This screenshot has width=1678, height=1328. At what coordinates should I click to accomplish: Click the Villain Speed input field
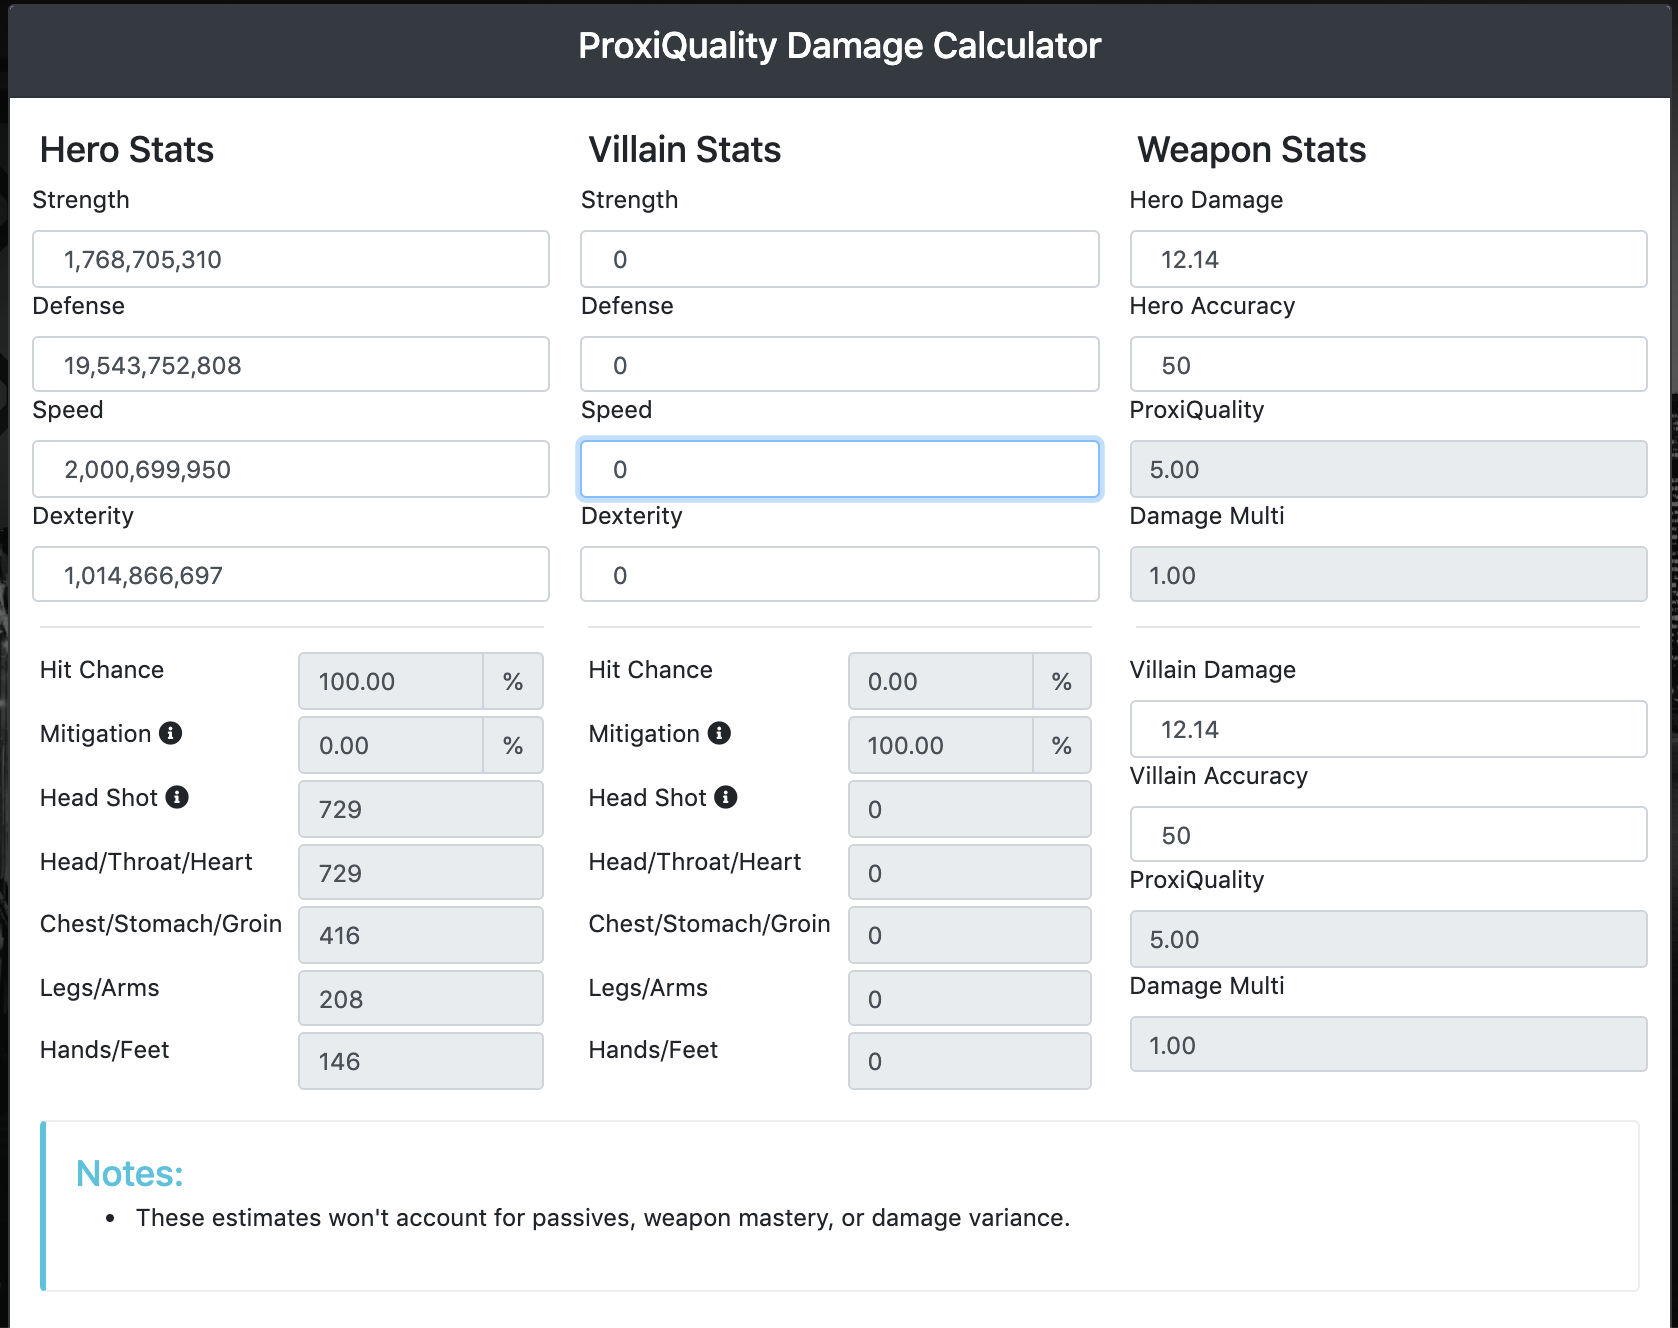[839, 470]
